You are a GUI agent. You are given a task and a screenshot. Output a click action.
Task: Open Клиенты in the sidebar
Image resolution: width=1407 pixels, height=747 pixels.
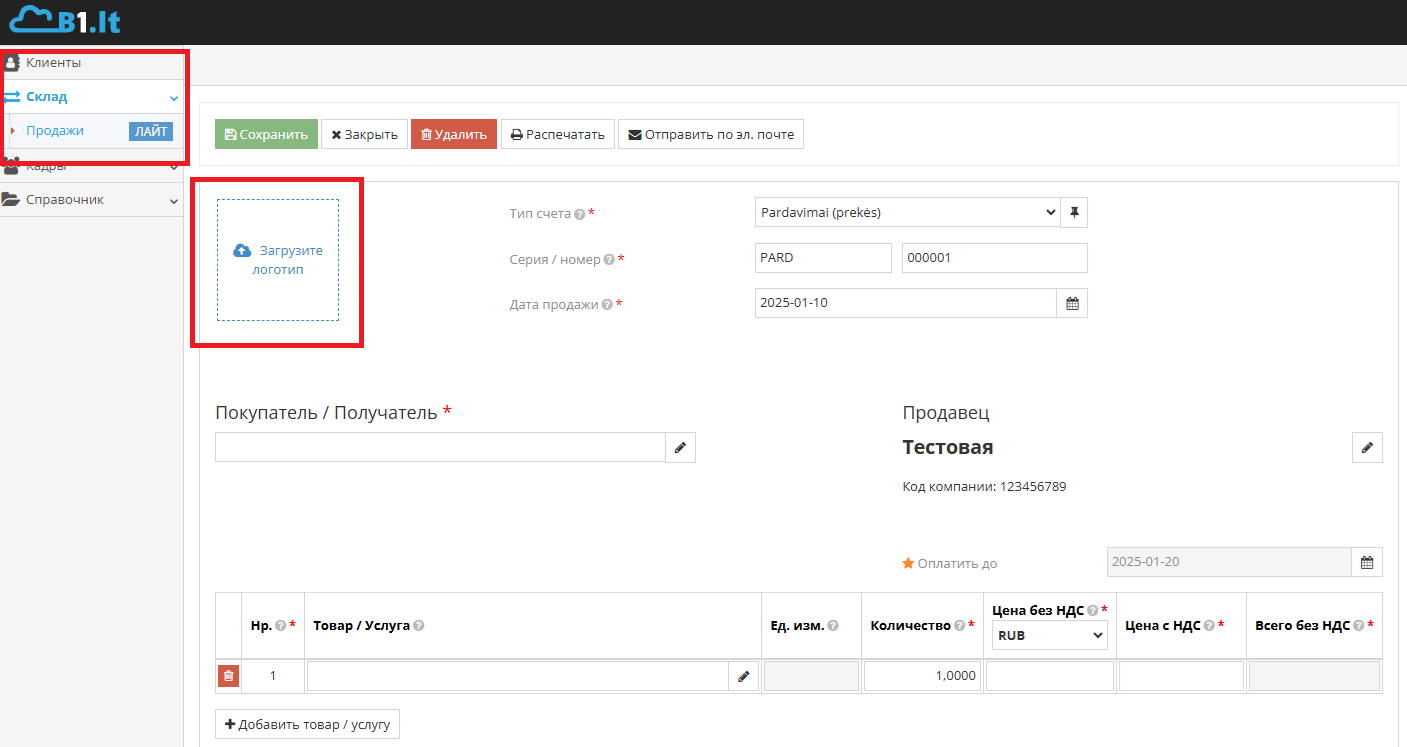pos(54,63)
